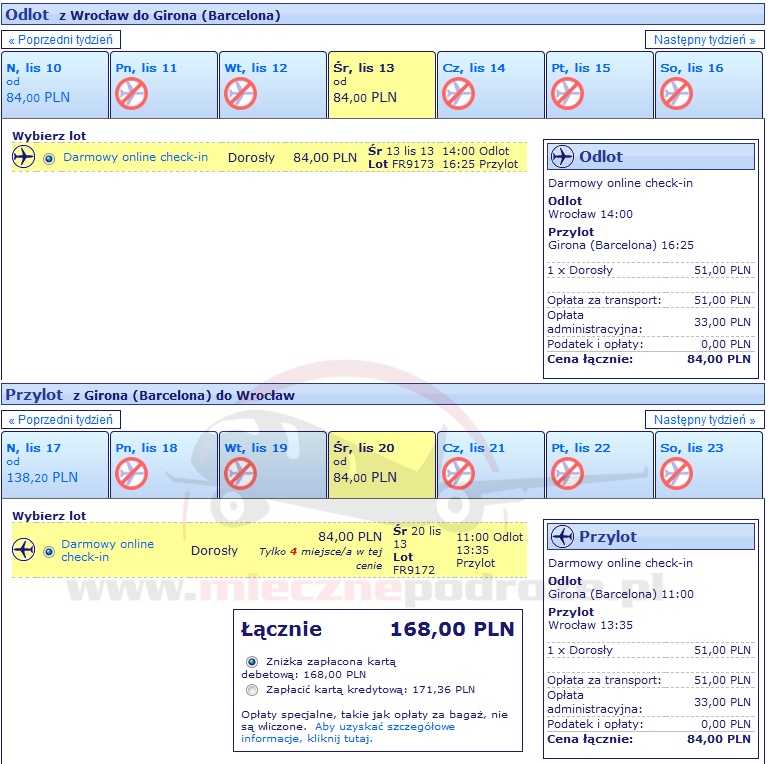The height and width of the screenshot is (764, 768).
Task: Click airplane icon beside outbound flight FR9173
Action: pyautogui.click(x=23, y=157)
